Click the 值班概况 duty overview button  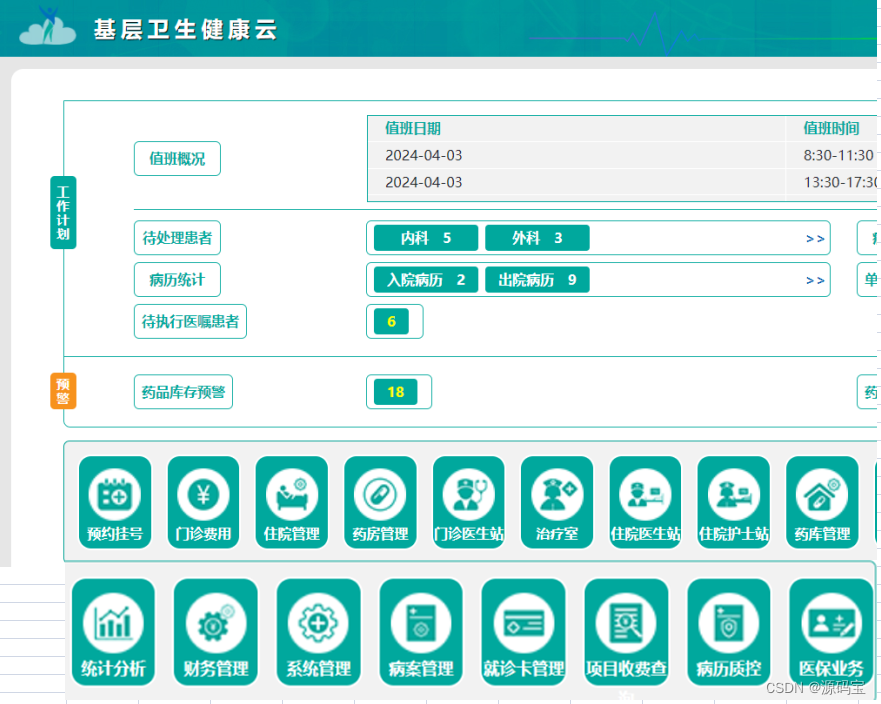click(177, 158)
